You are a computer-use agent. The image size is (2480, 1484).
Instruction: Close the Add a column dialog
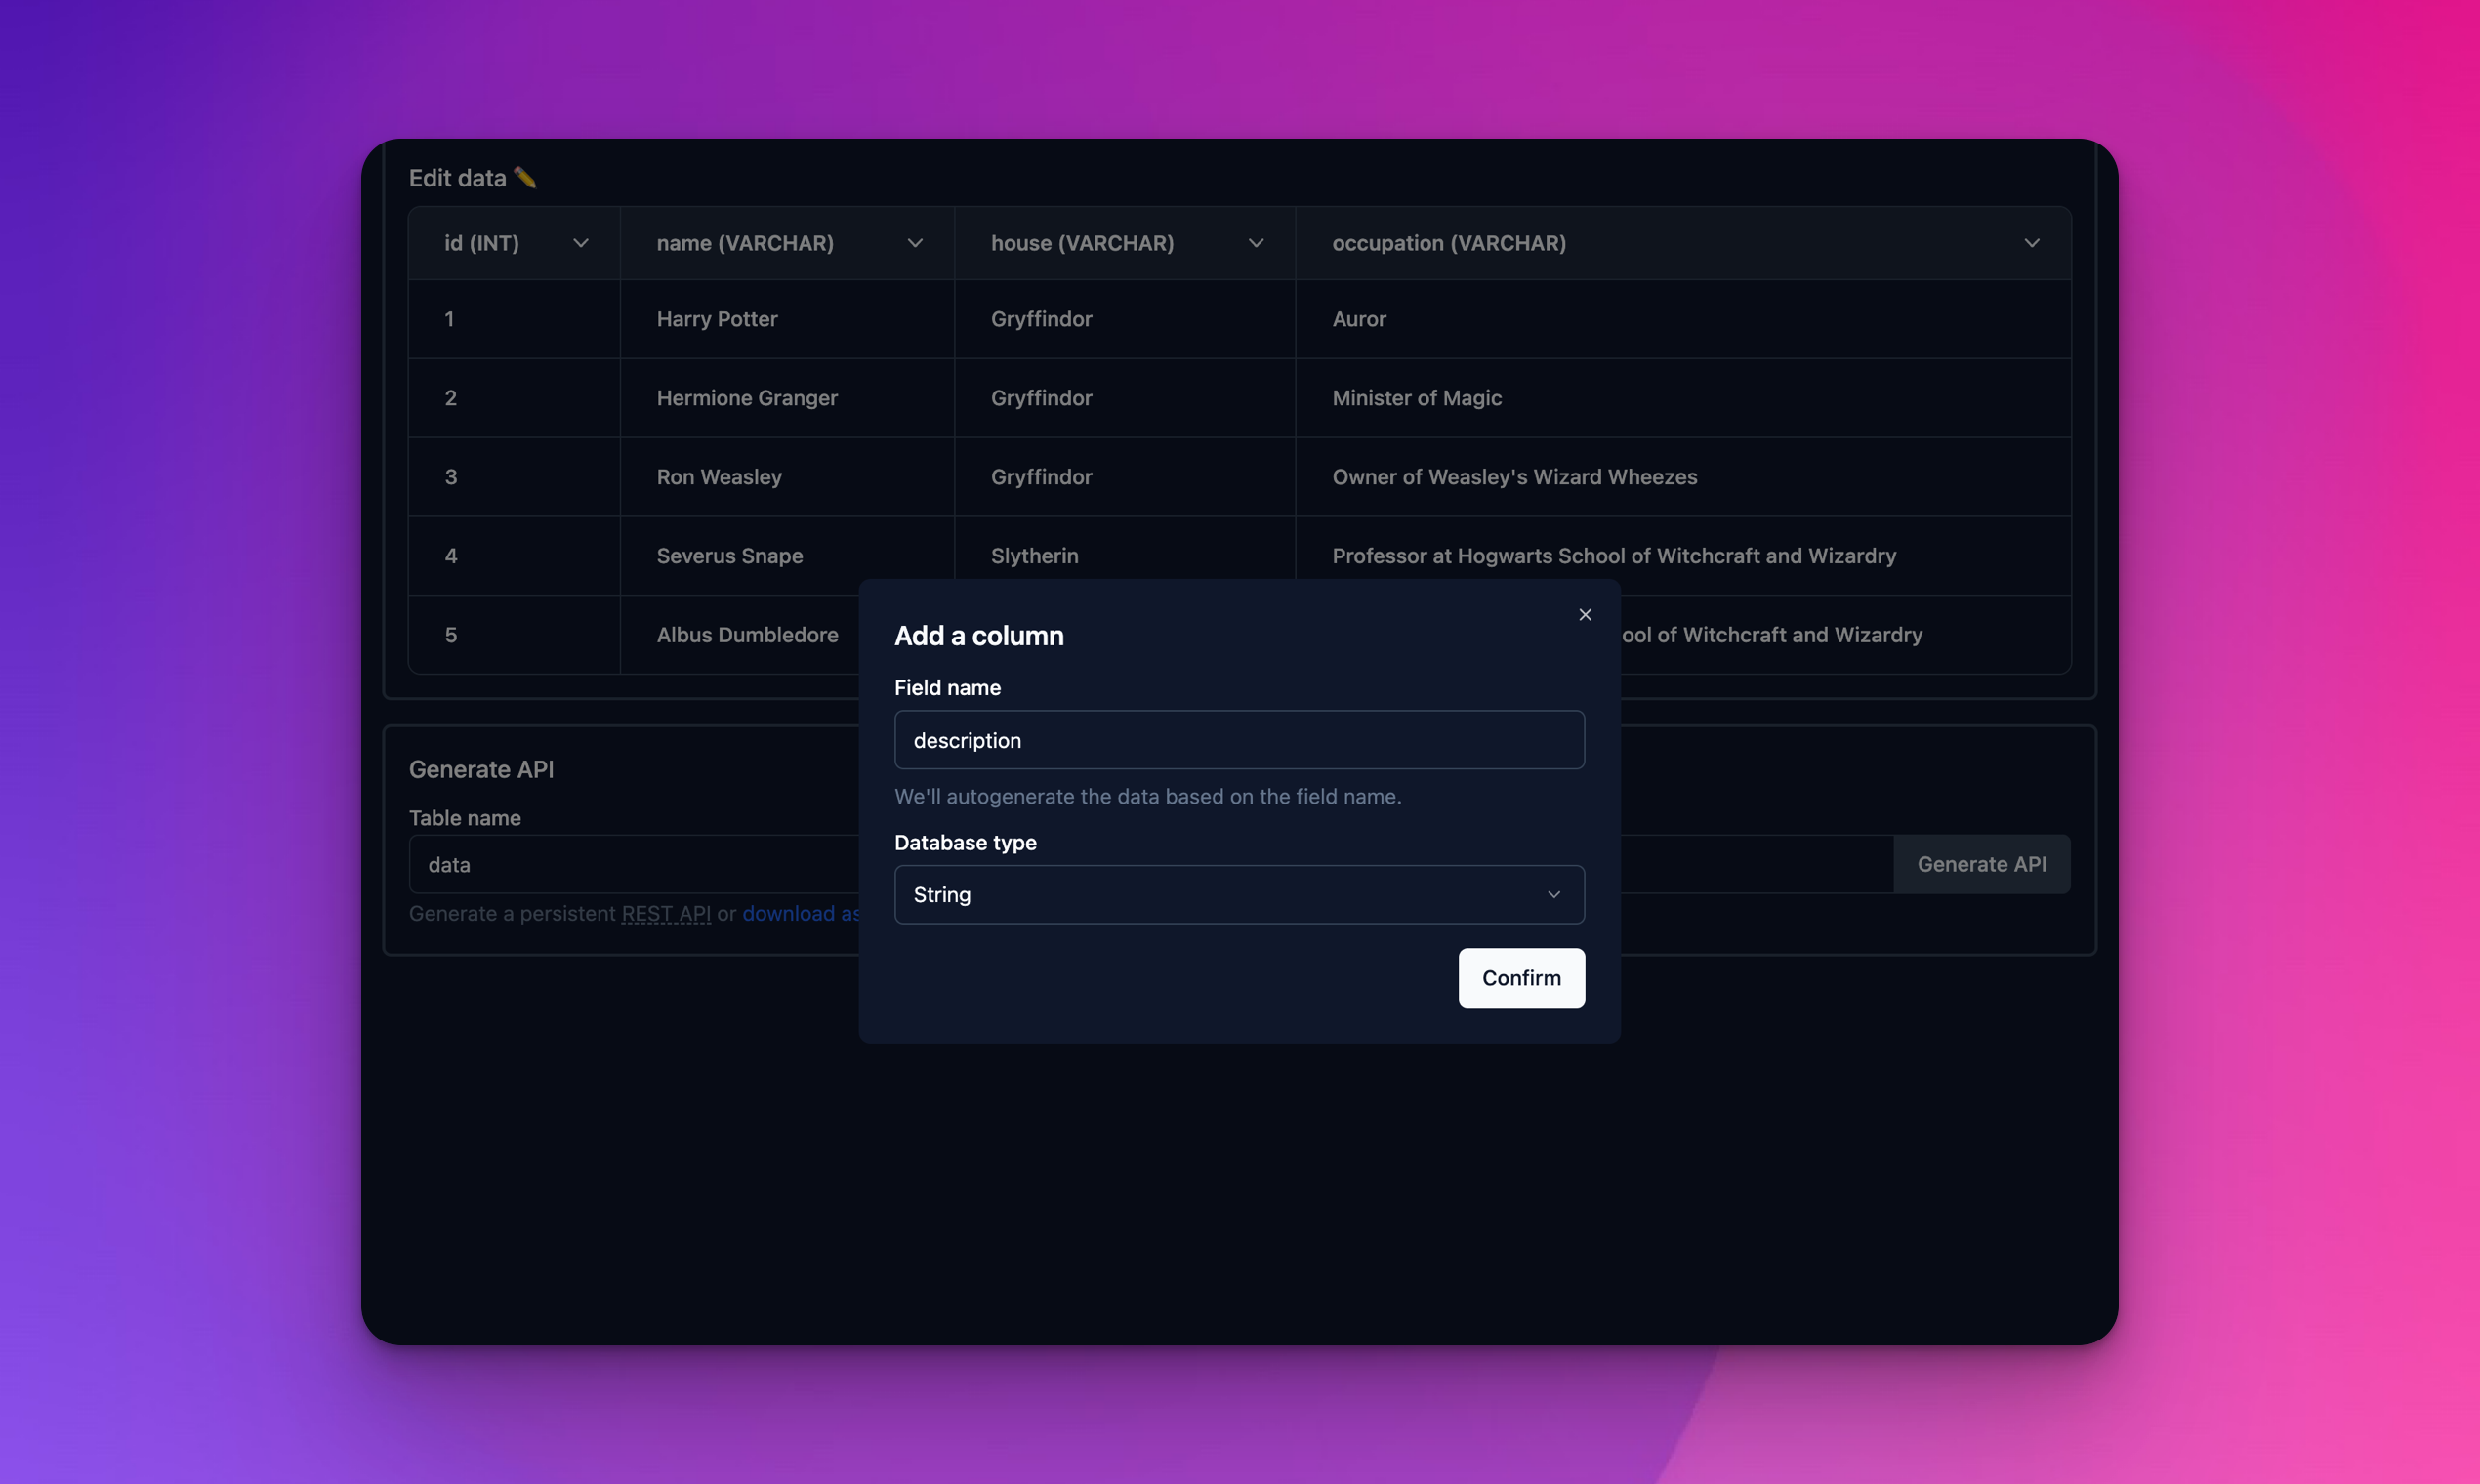1585,615
